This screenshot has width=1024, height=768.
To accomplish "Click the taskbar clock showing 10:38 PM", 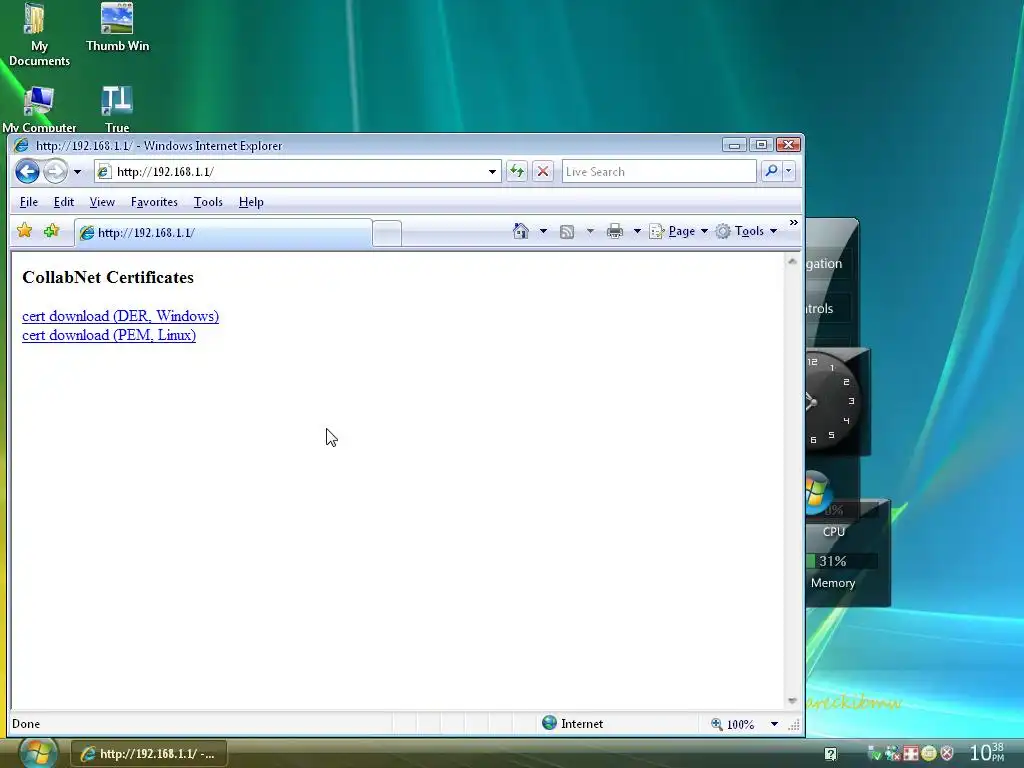I will coord(987,752).
